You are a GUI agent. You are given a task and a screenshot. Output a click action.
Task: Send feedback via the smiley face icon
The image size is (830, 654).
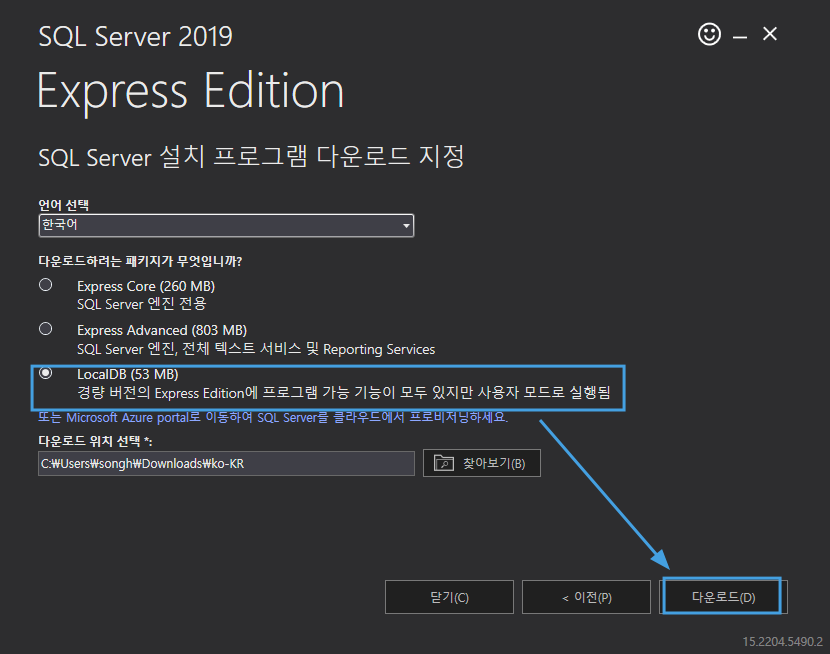click(x=709, y=34)
